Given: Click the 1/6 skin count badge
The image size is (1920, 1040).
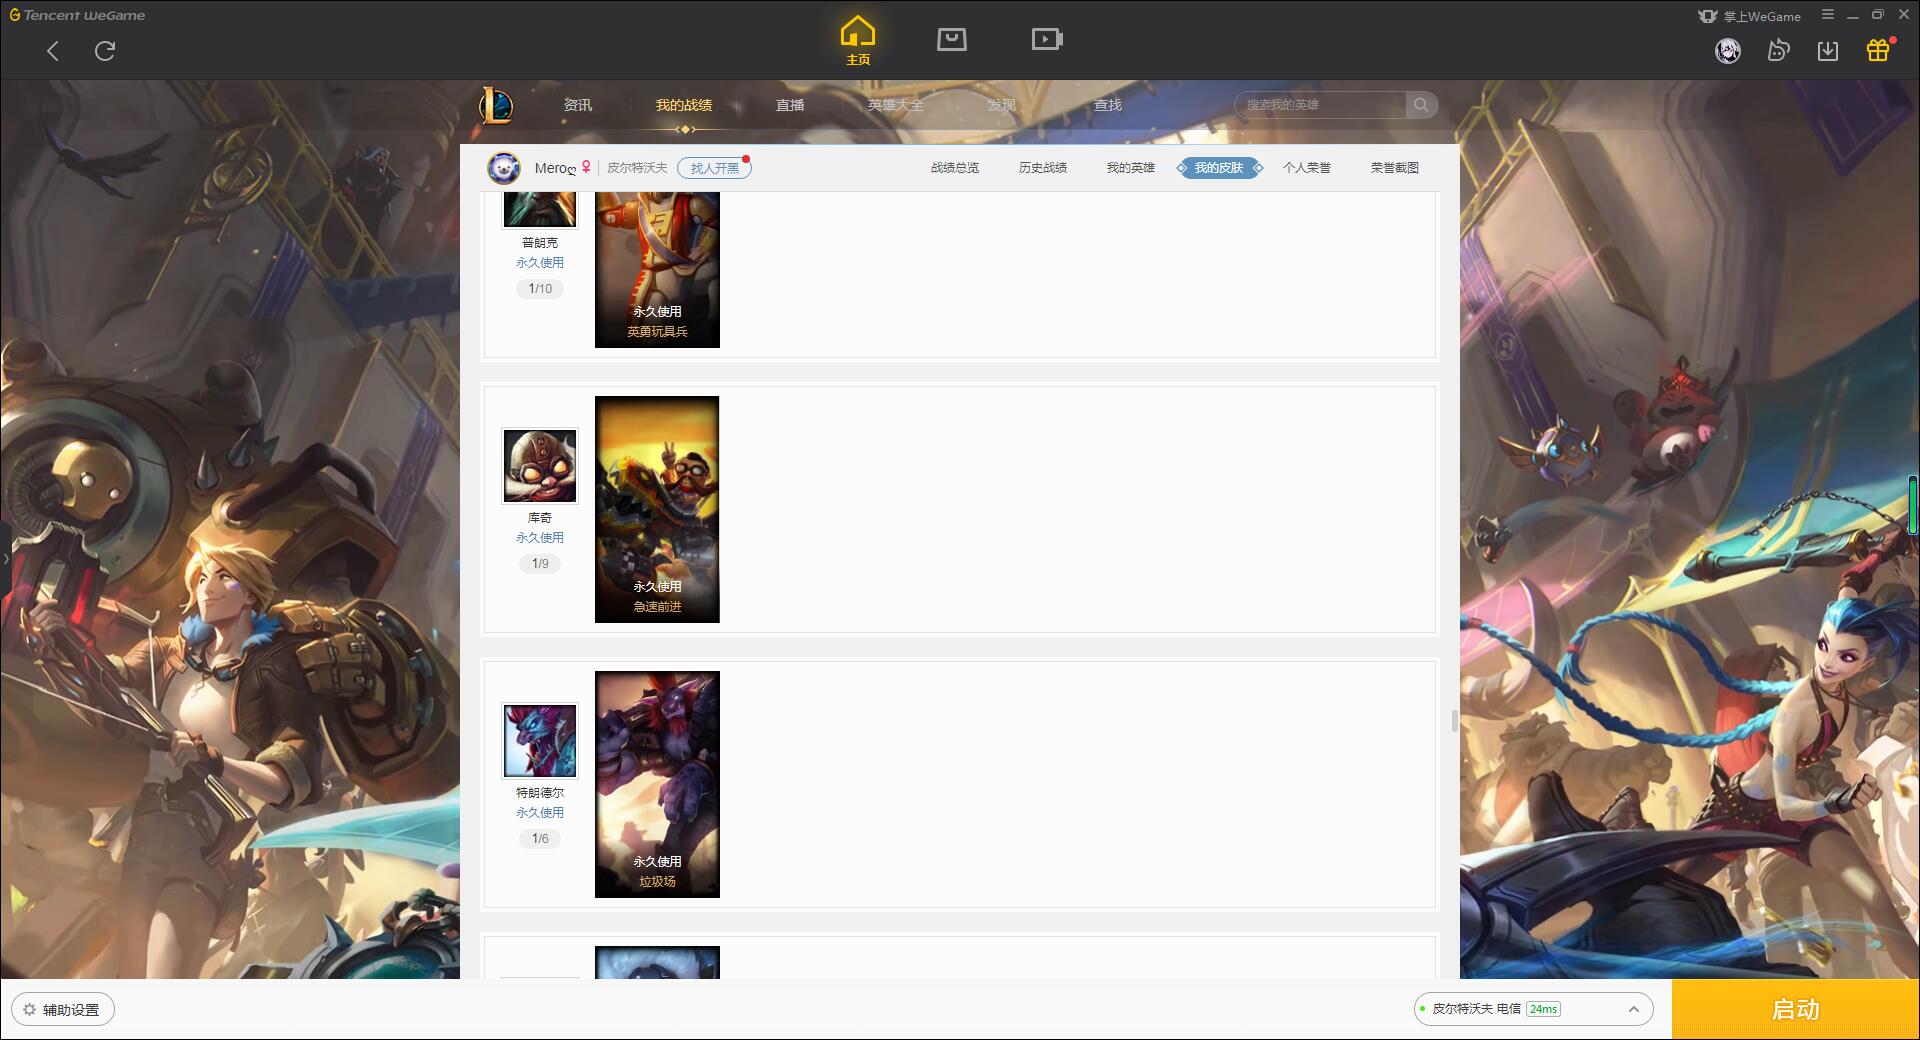Looking at the screenshot, I should (540, 839).
